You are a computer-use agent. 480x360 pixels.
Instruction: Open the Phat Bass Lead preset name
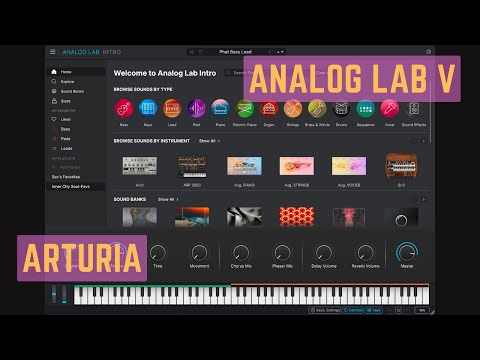[x=235, y=52]
